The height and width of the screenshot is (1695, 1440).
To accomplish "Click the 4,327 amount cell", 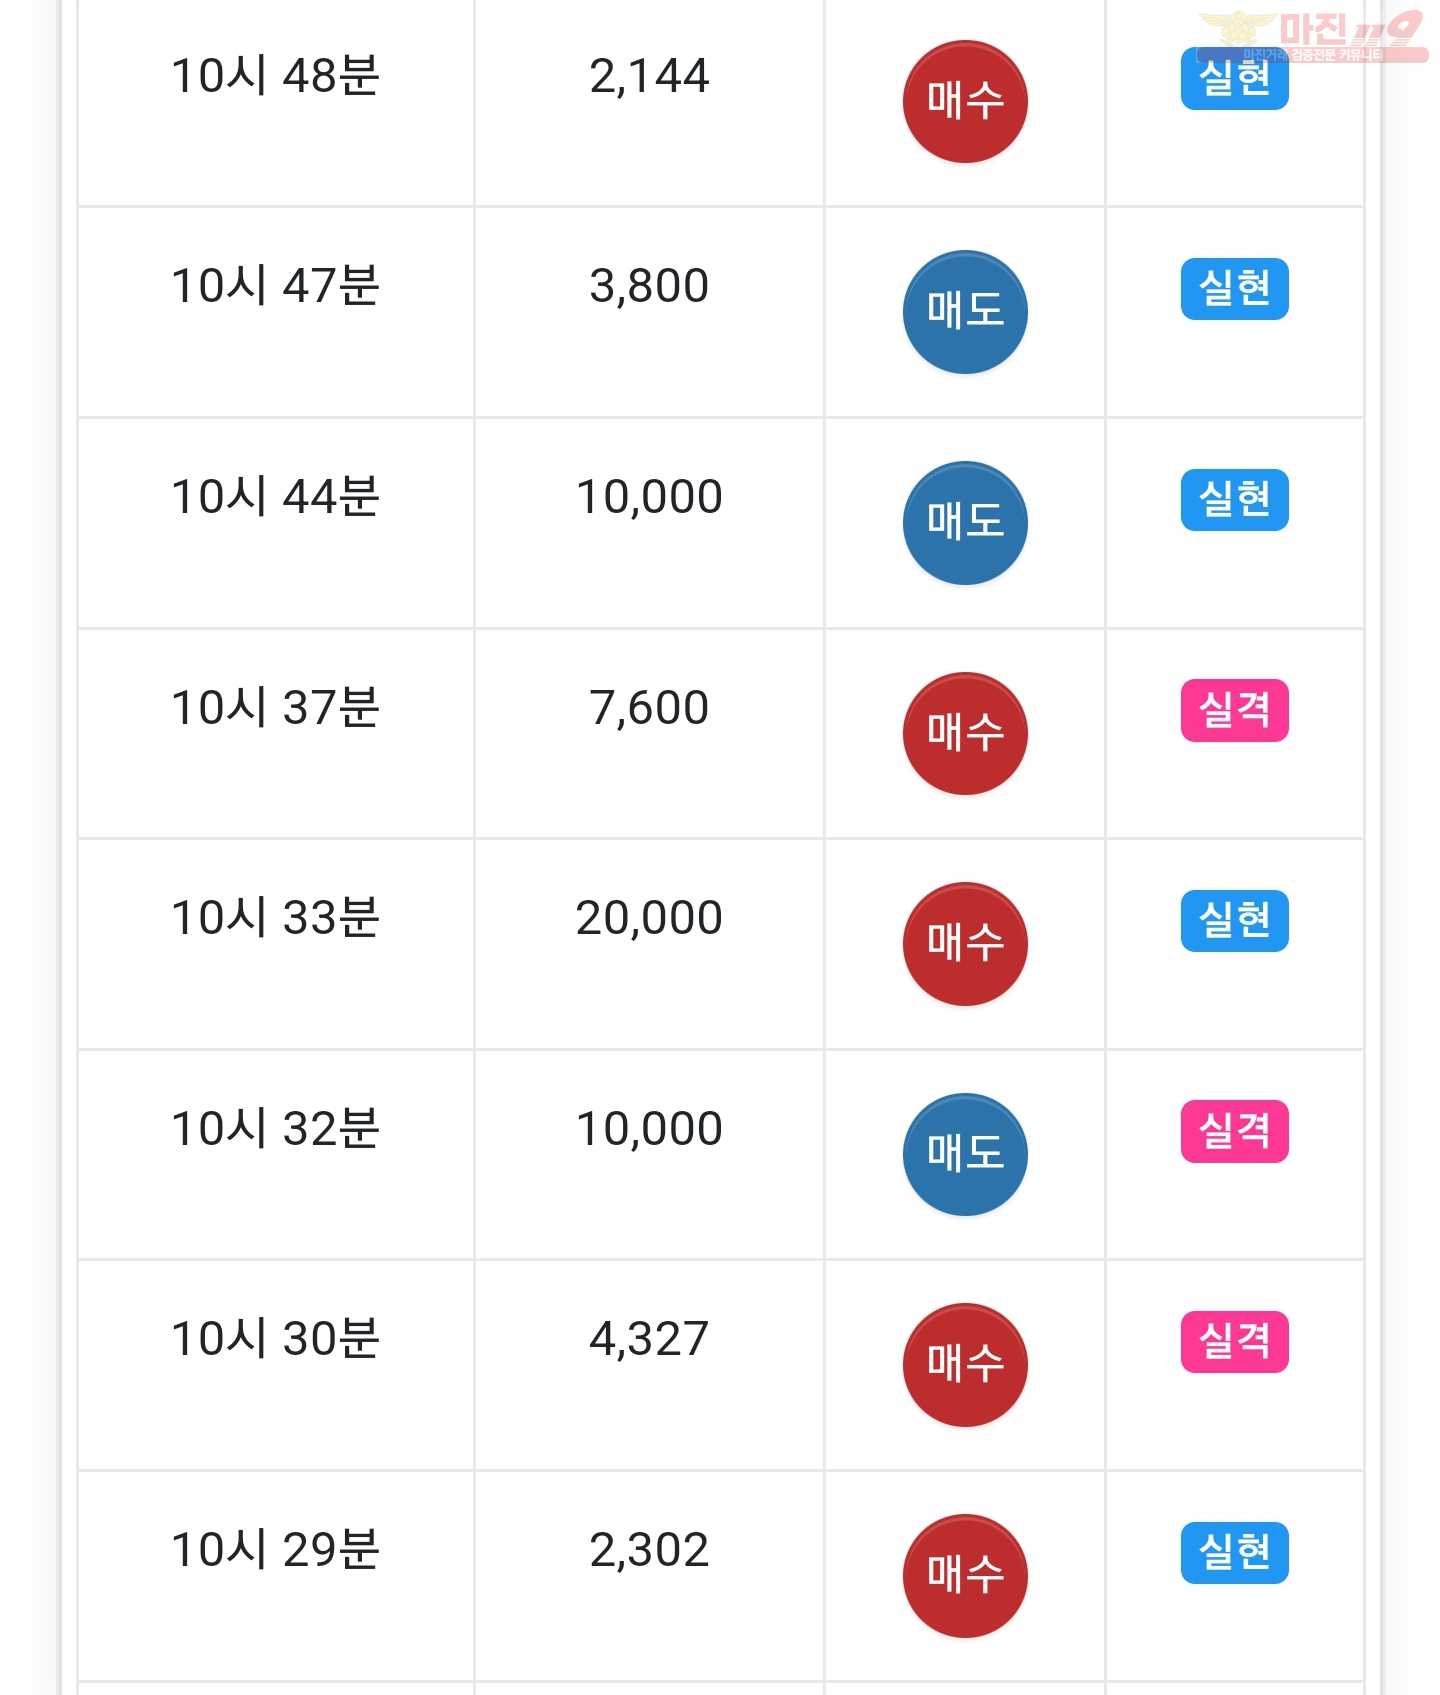I will coord(649,1365).
